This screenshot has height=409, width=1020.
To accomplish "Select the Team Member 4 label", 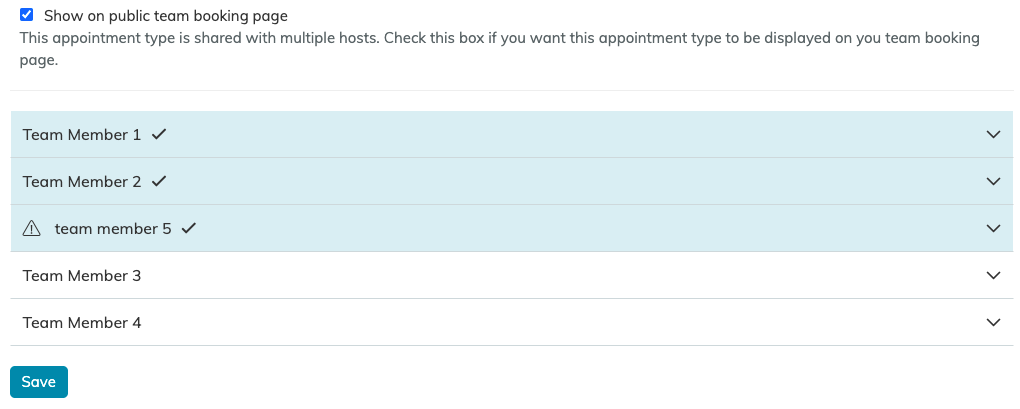I will coord(82,323).
